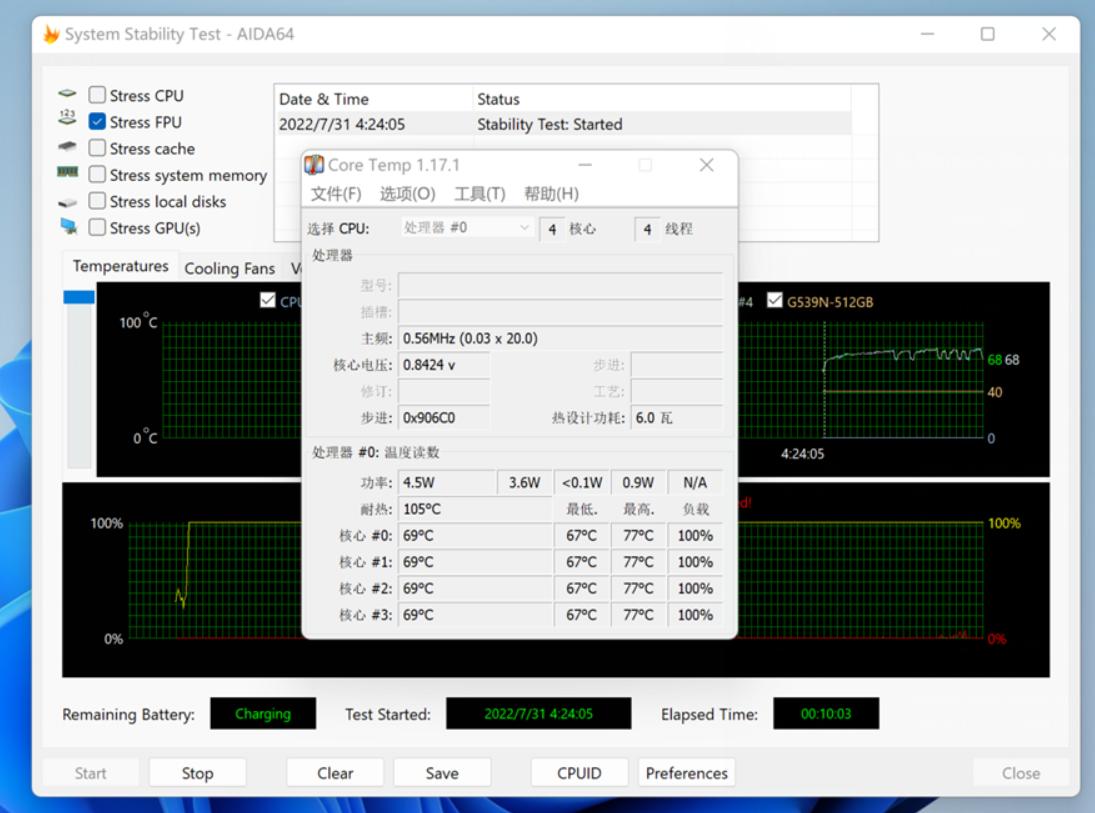1095x813 pixels.
Task: Click the disk drive icon beside local disks
Action: (67, 201)
